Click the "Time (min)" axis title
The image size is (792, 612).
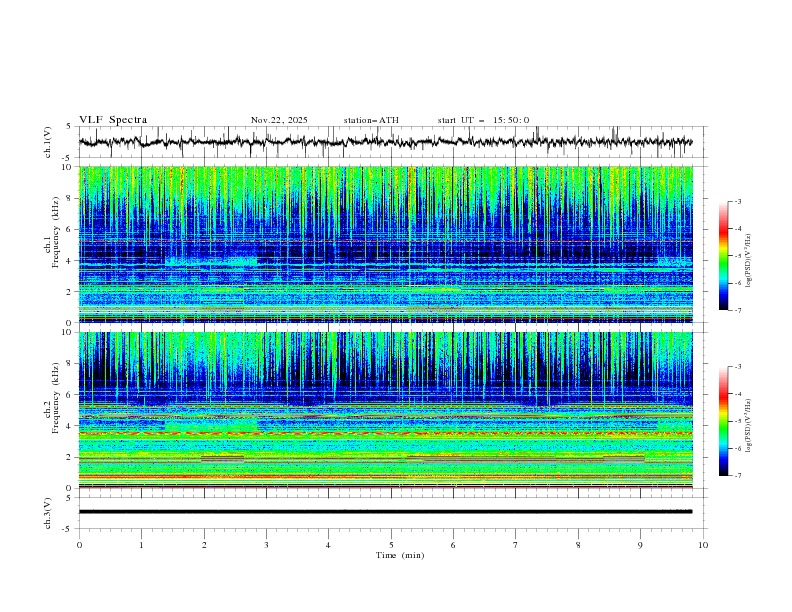tap(400, 555)
